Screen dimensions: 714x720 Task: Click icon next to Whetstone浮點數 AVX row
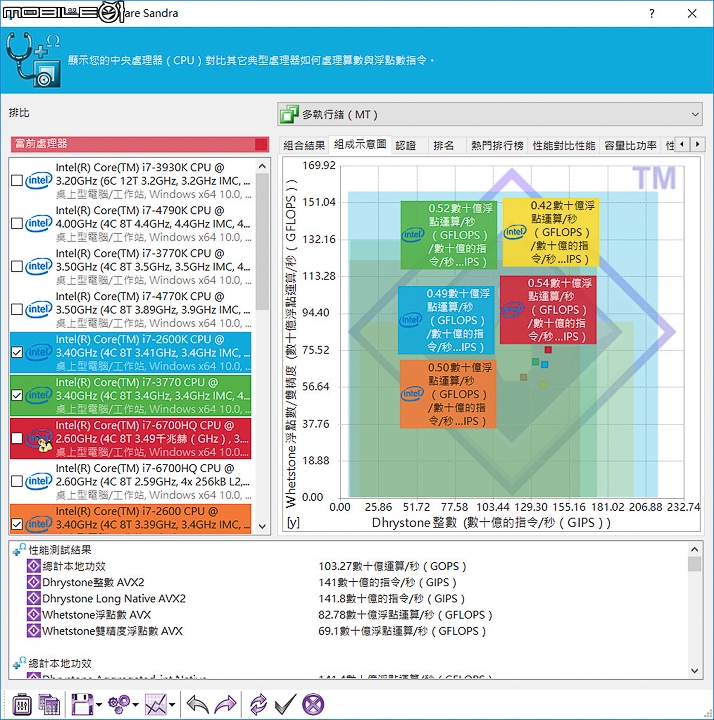[34, 614]
